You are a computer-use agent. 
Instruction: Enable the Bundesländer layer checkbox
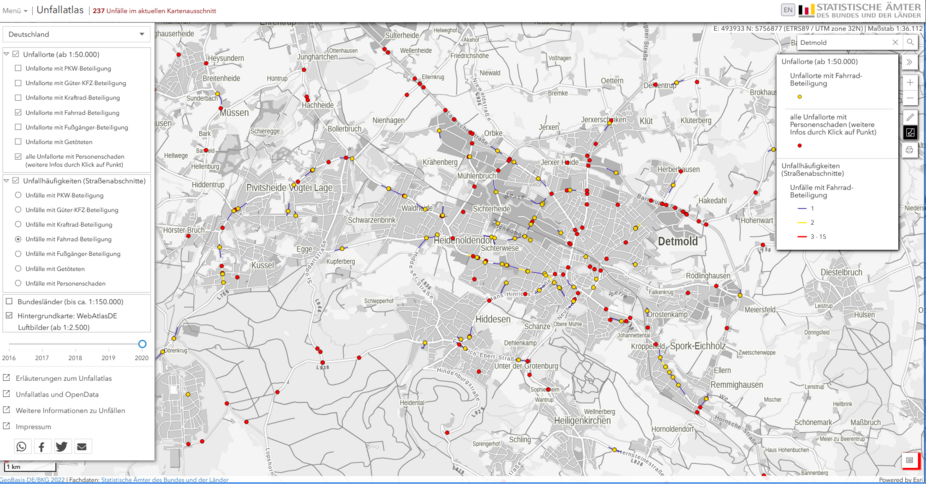click(x=9, y=301)
